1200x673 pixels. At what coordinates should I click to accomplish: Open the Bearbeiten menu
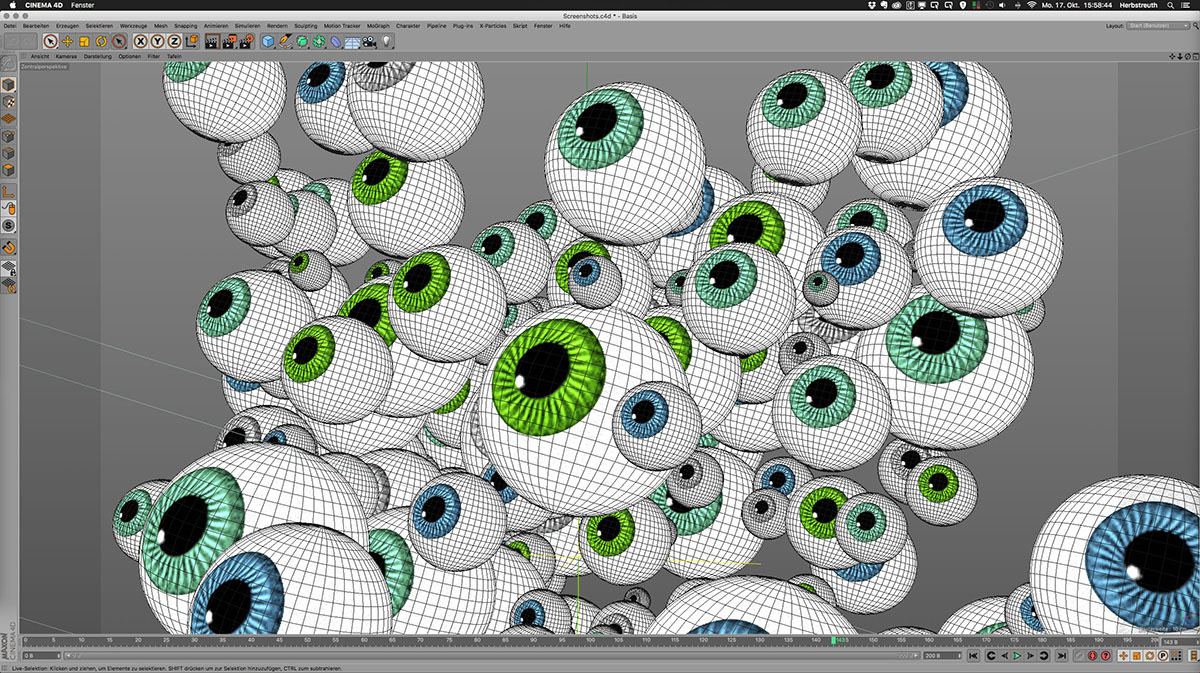[36, 26]
